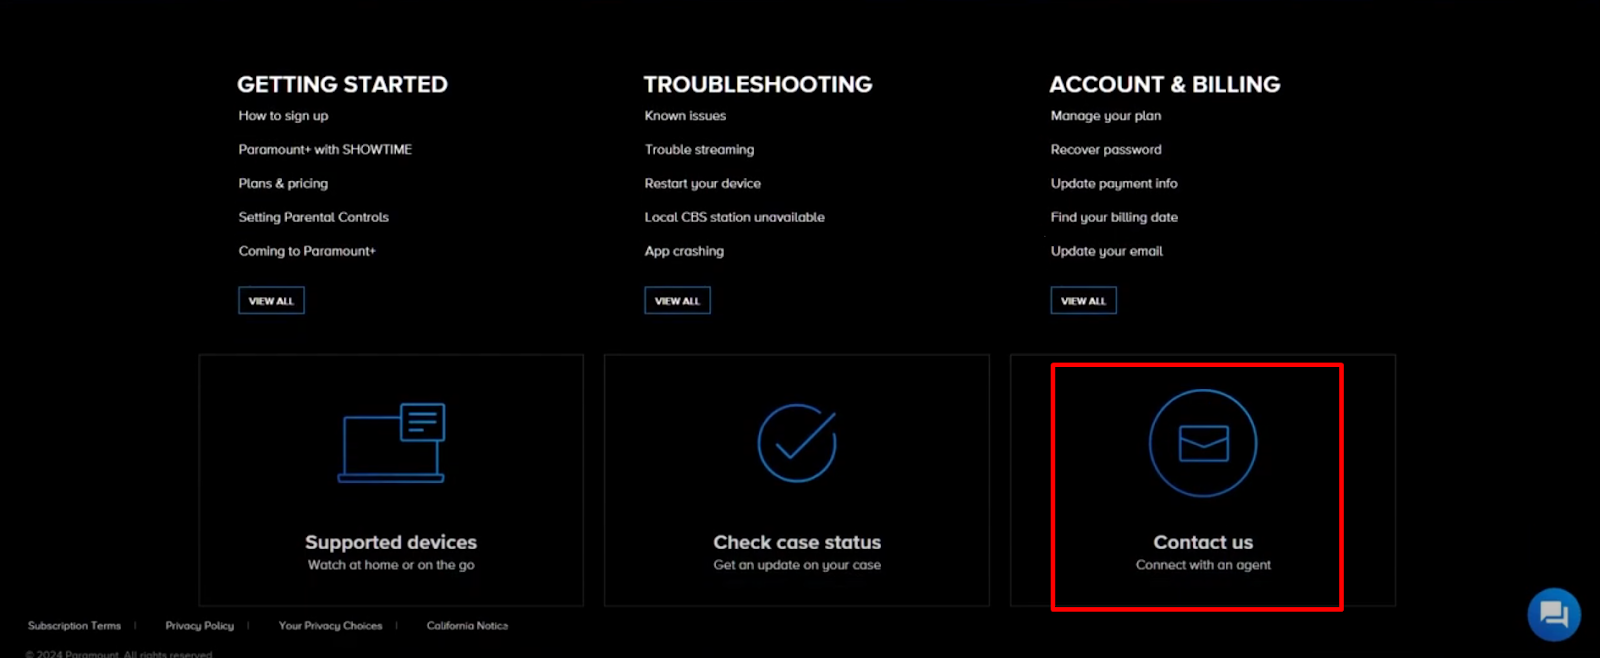Click the Contact us envelope icon
The width and height of the screenshot is (1600, 658).
1203,443
